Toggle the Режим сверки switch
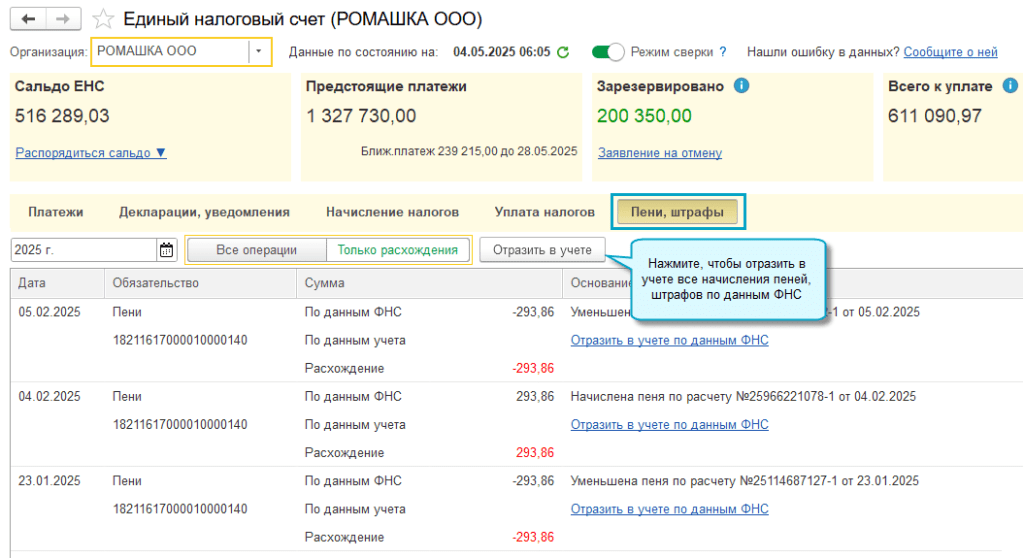 (608, 52)
